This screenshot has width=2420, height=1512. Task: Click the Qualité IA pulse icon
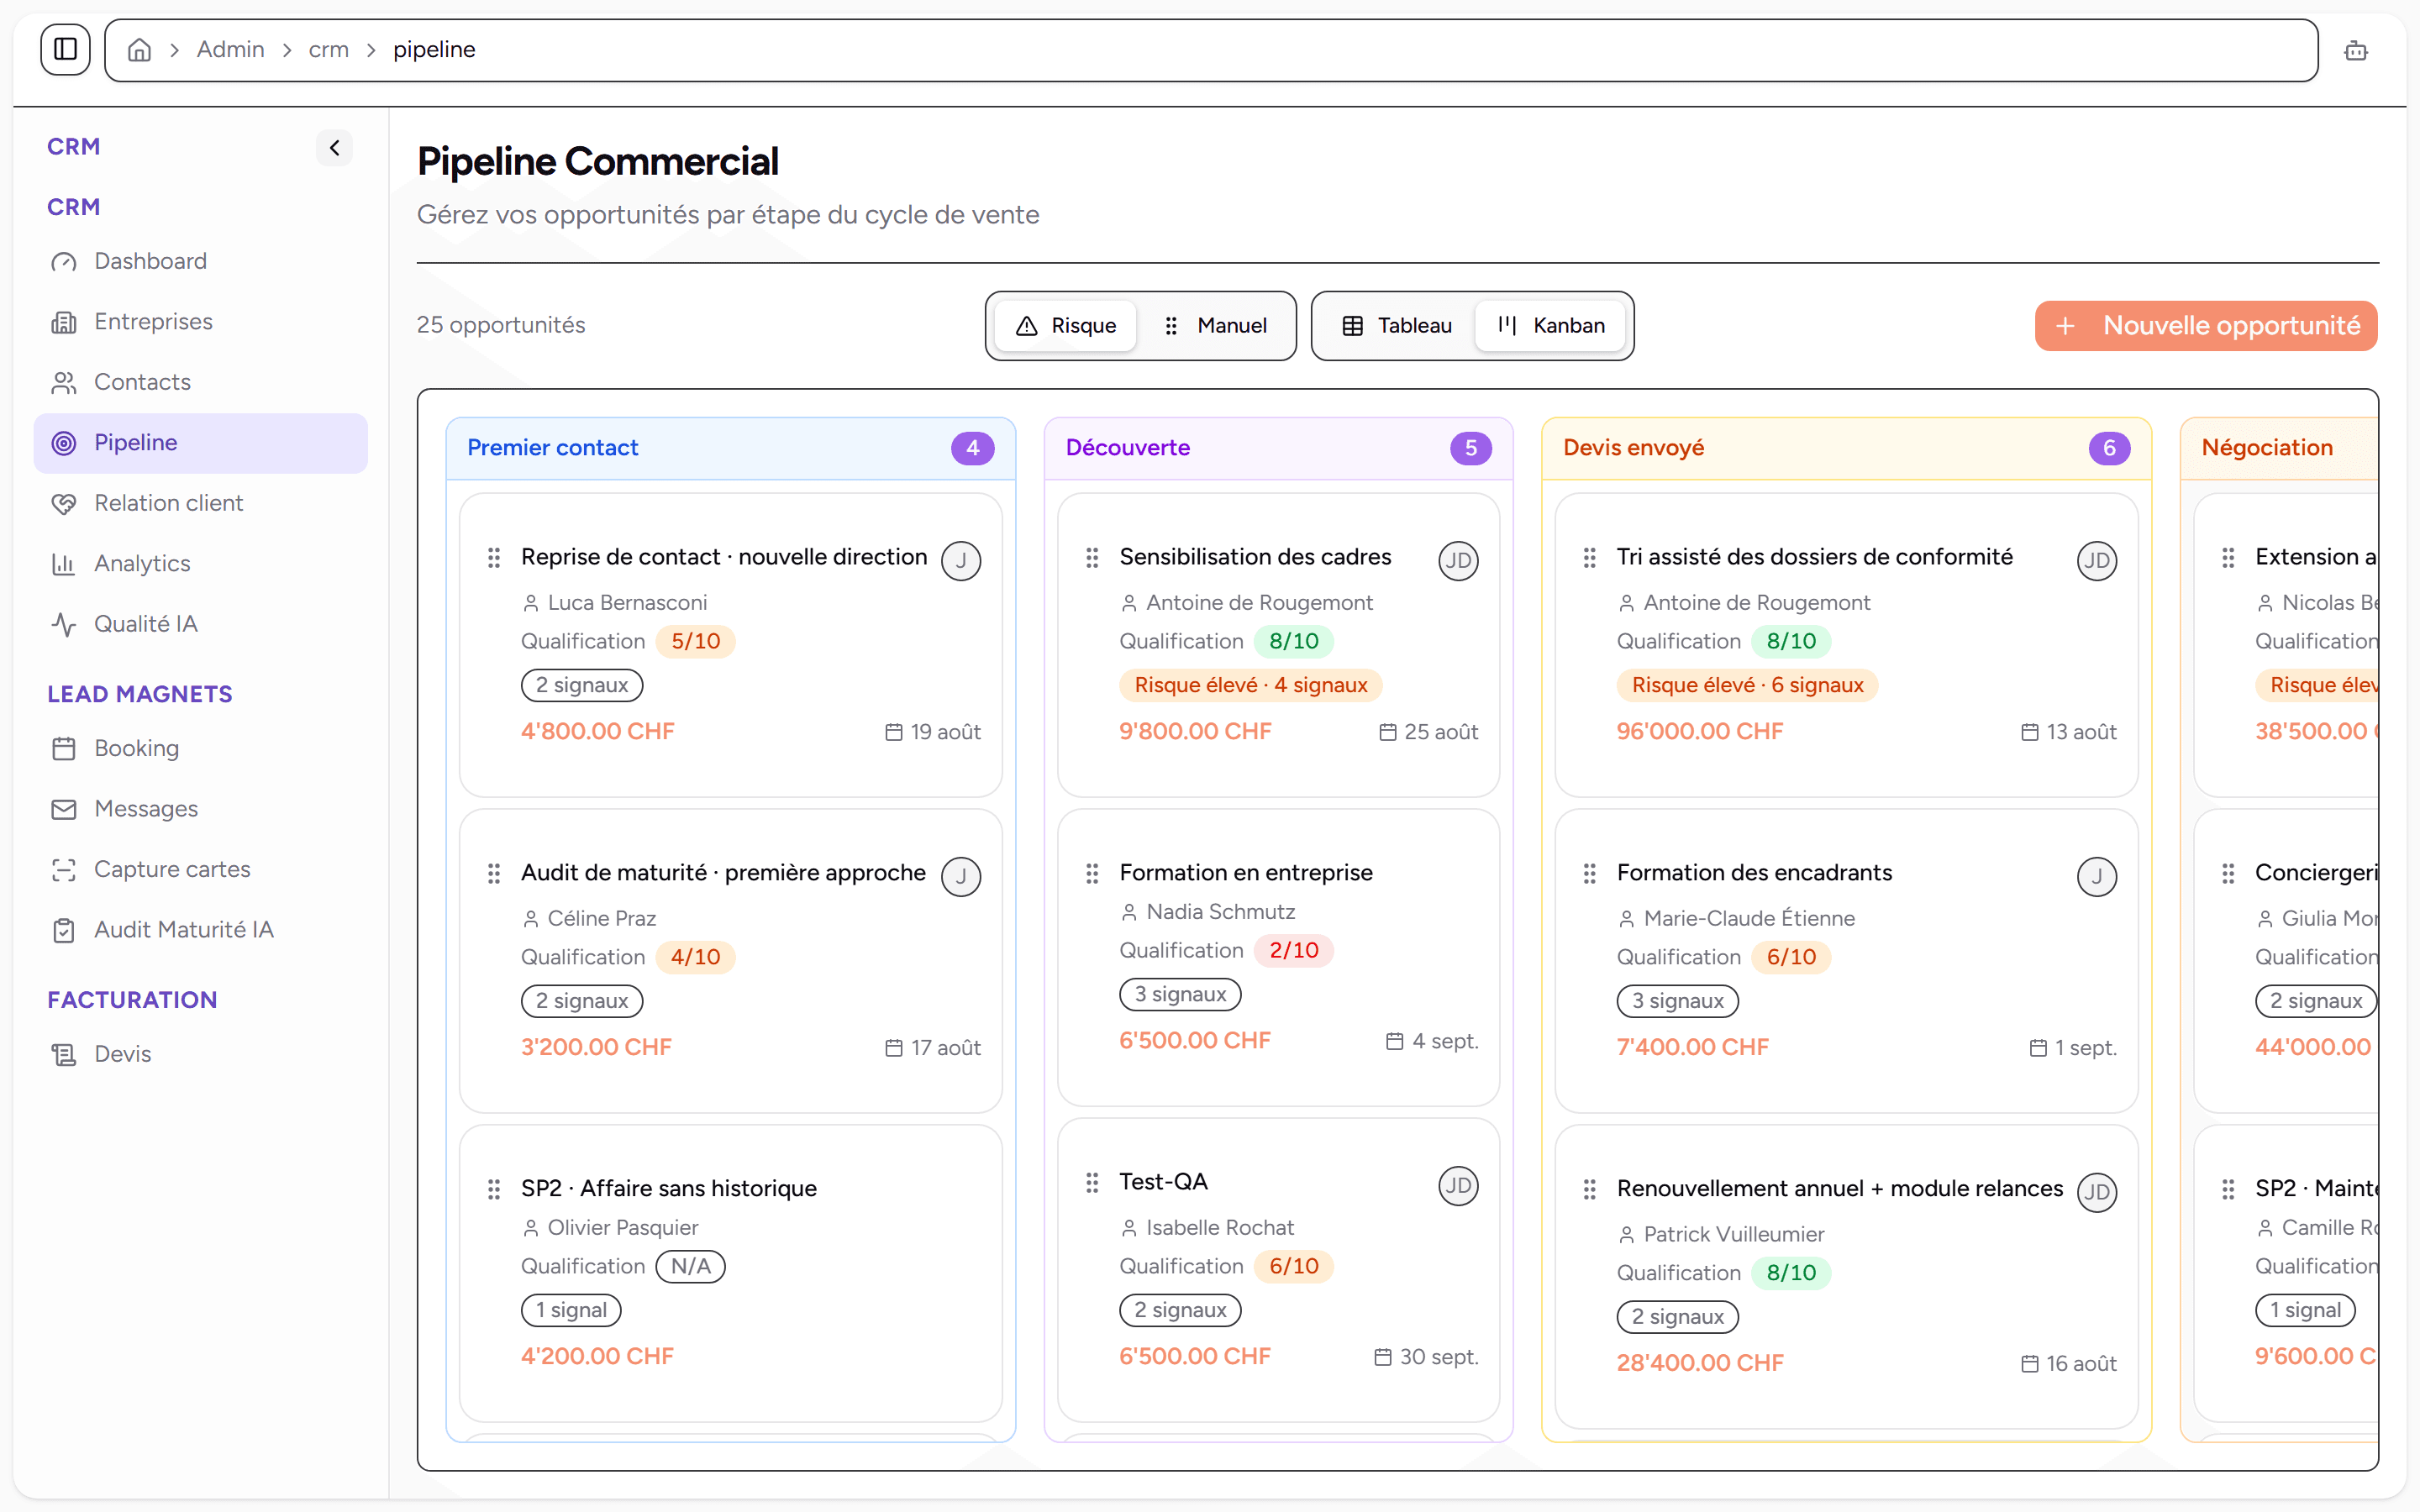click(x=64, y=624)
